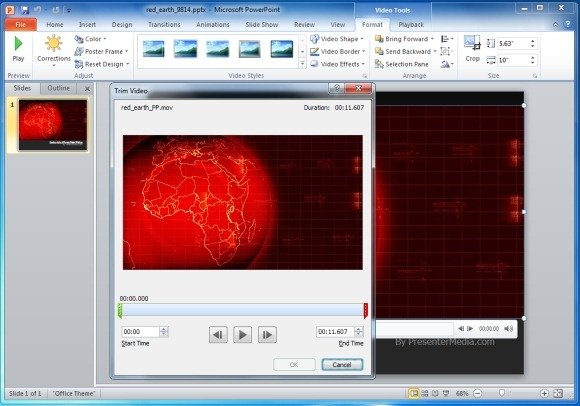Open the Corrections sun icon
The width and height of the screenshot is (580, 406).
point(54,43)
